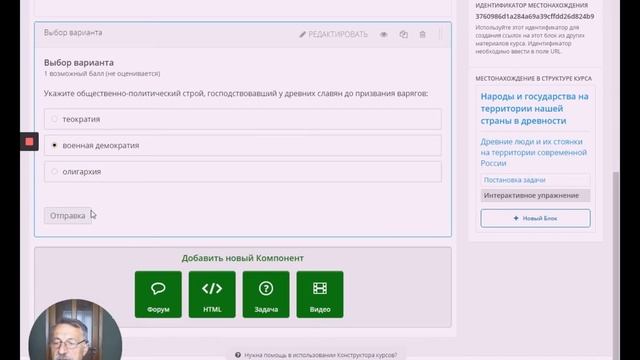Click the help question mark icon at the bottom
Viewport: 640px width, 360px height.
point(238,355)
